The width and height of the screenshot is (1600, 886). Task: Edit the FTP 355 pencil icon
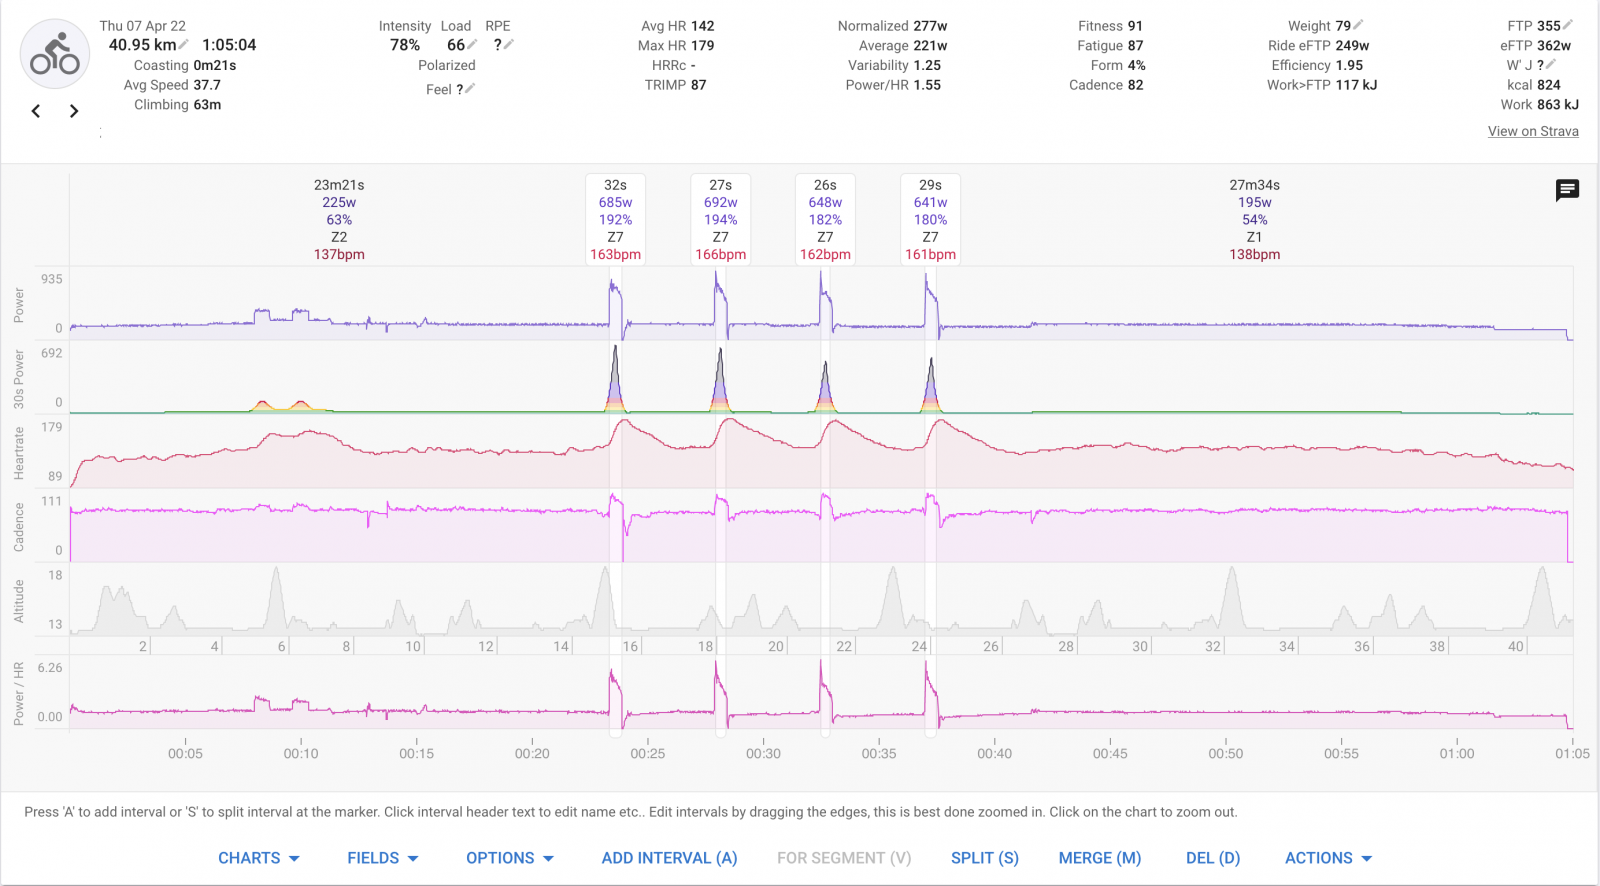(x=1568, y=25)
